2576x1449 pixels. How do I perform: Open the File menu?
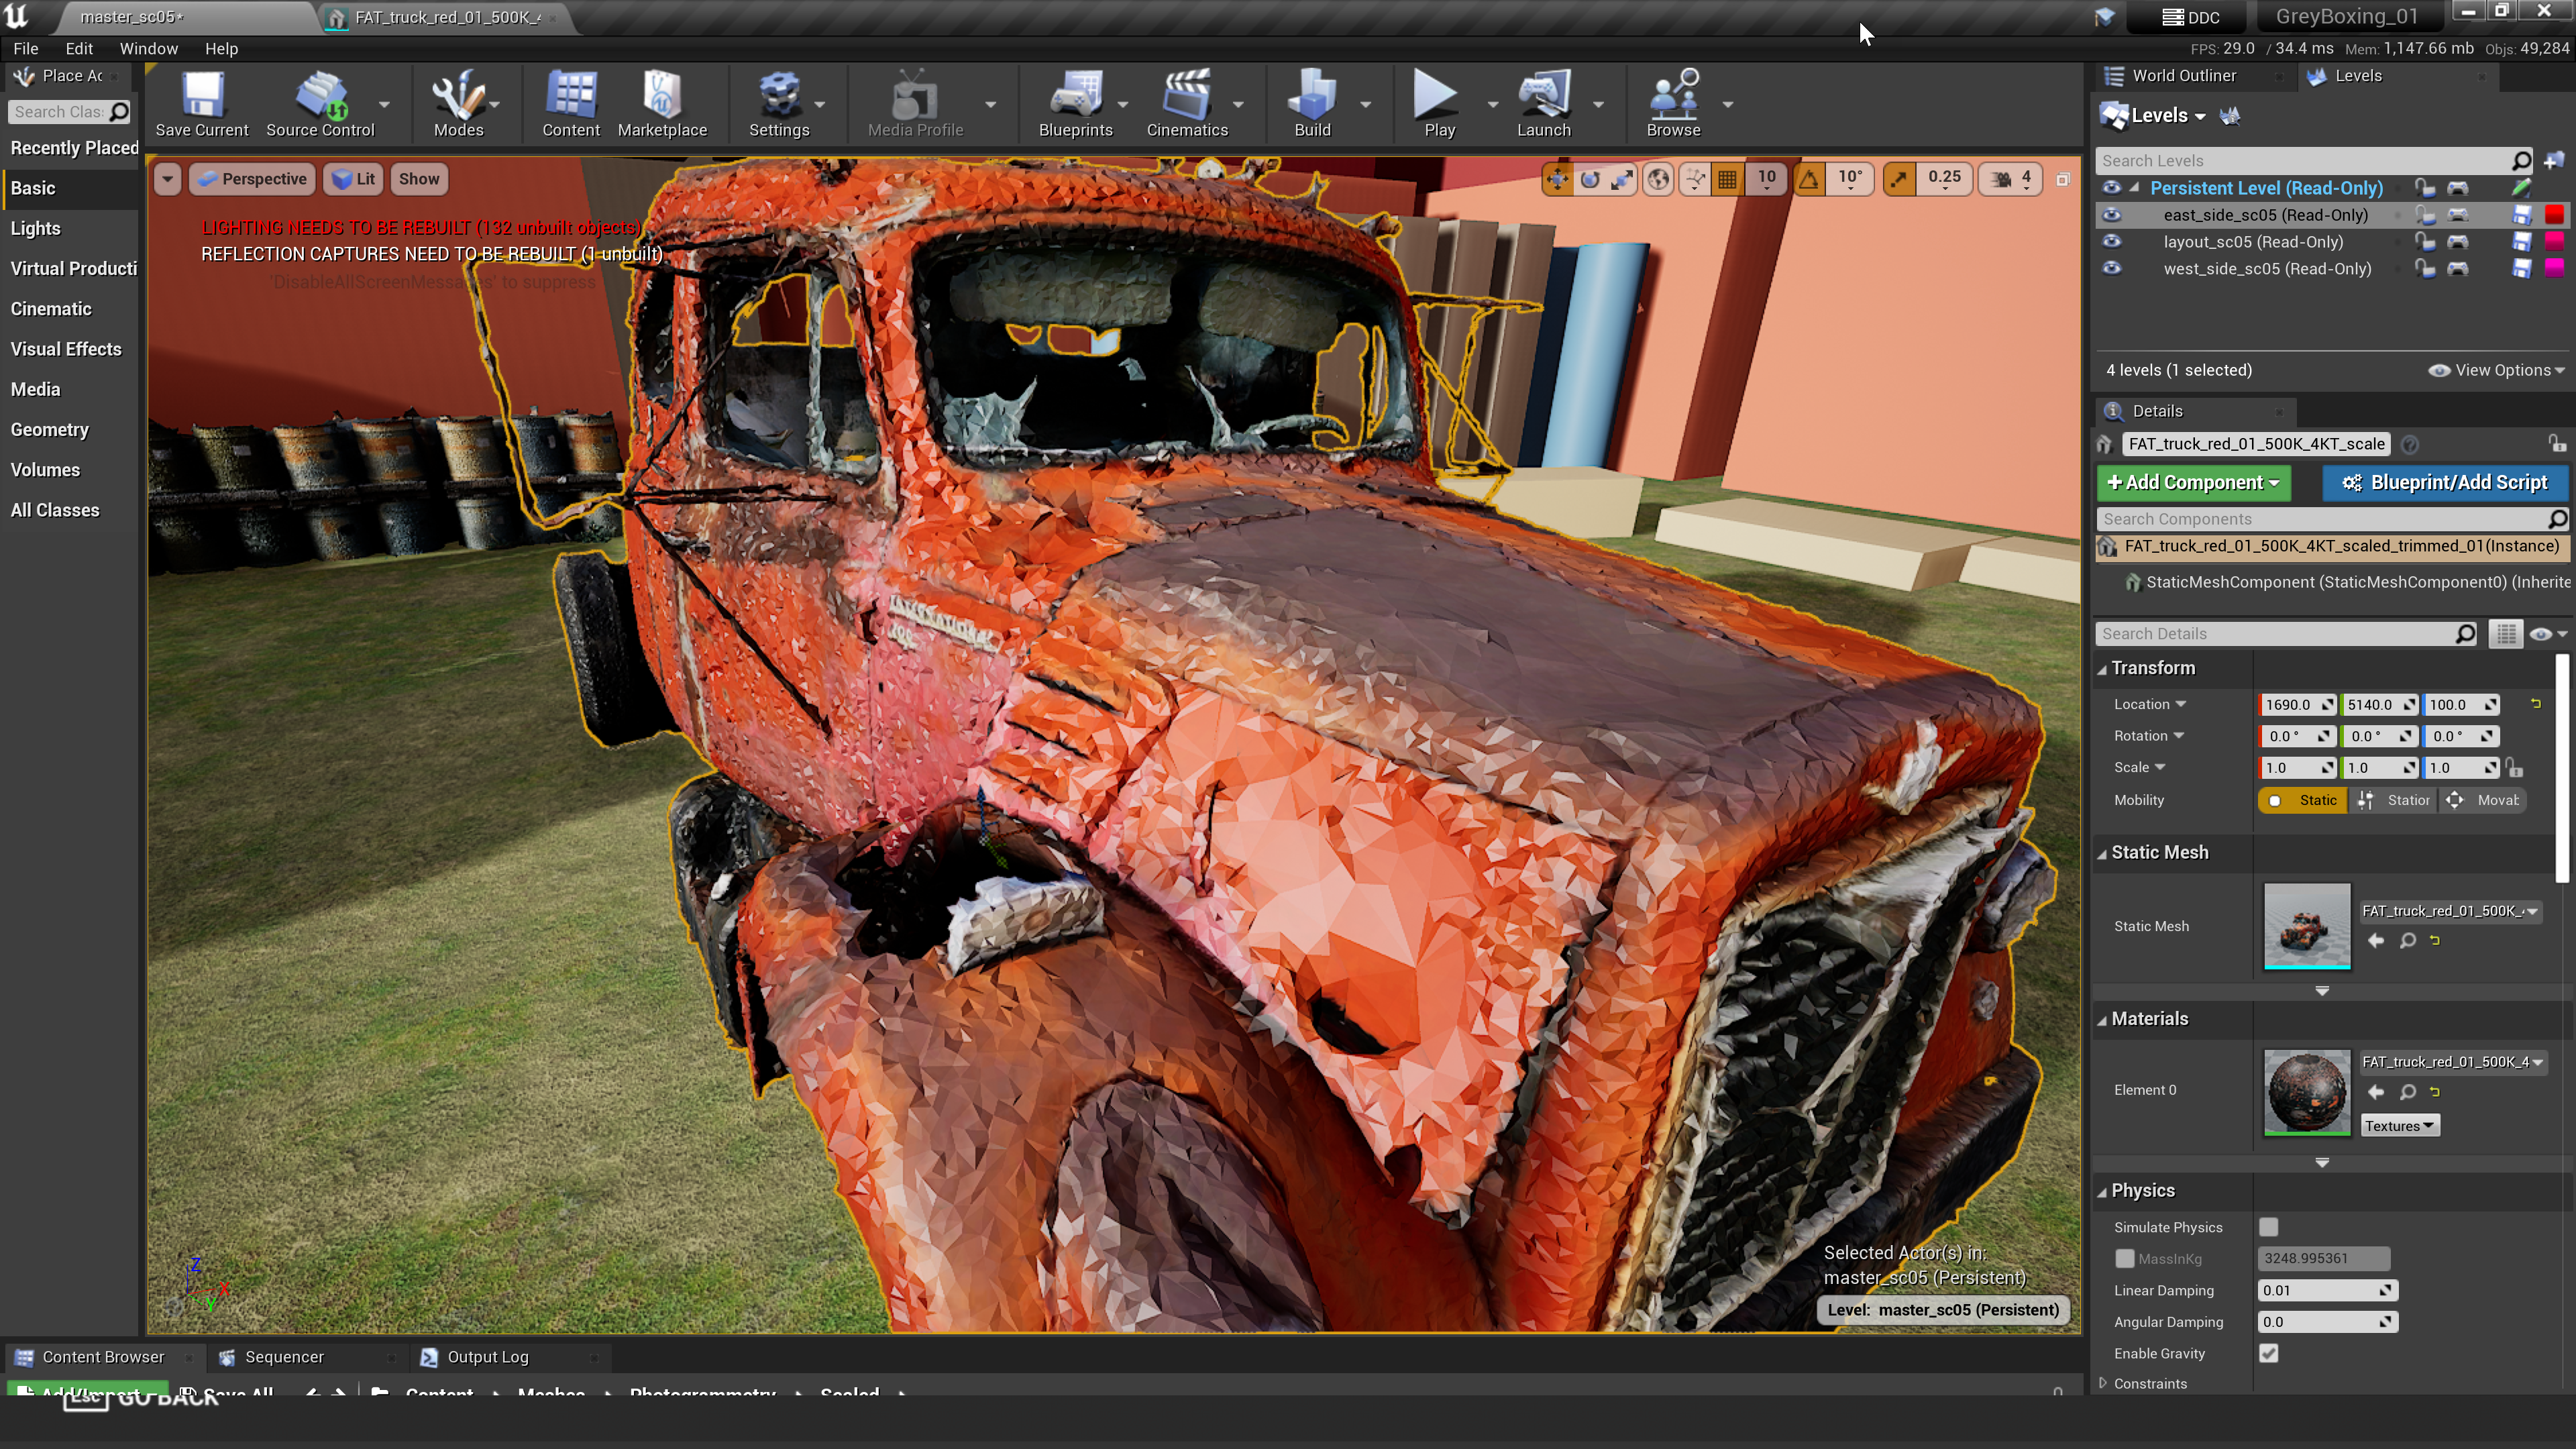(26, 48)
